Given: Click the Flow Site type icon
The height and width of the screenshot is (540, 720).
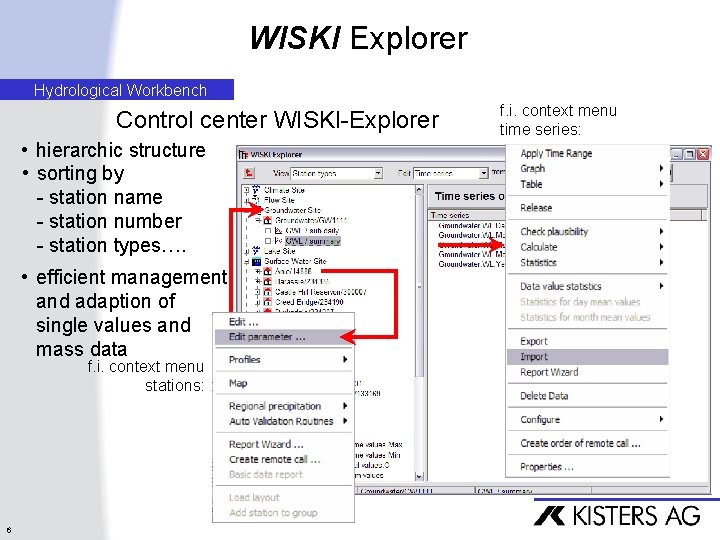Looking at the screenshot, I should pos(256,200).
